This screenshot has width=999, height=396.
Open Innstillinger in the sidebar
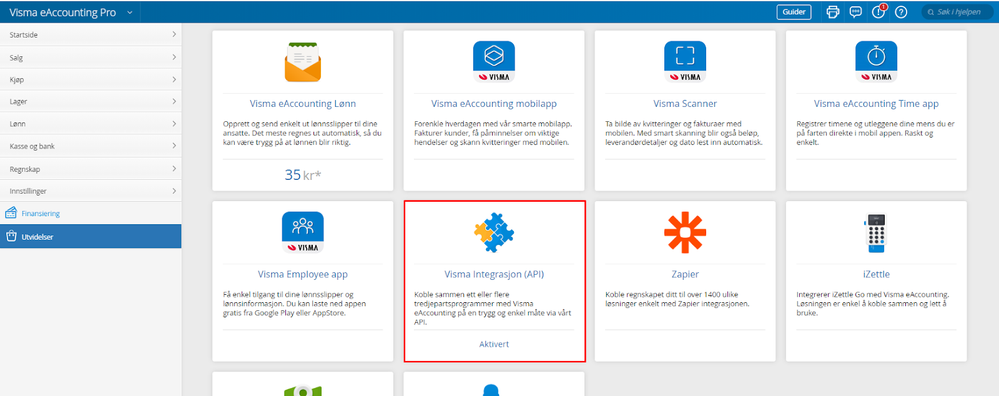click(x=90, y=190)
